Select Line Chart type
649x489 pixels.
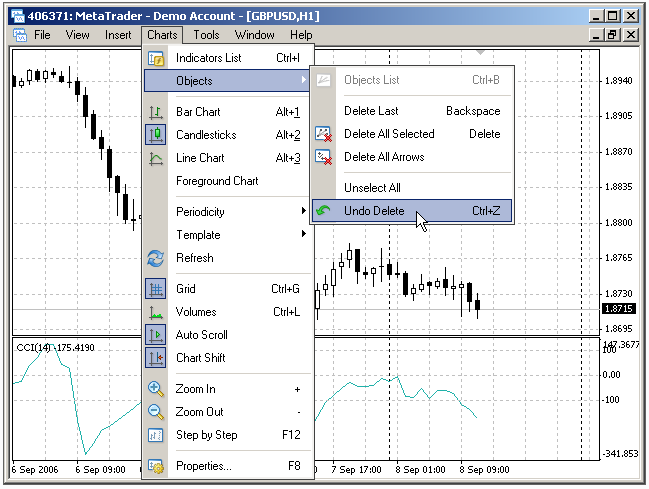[228, 158]
